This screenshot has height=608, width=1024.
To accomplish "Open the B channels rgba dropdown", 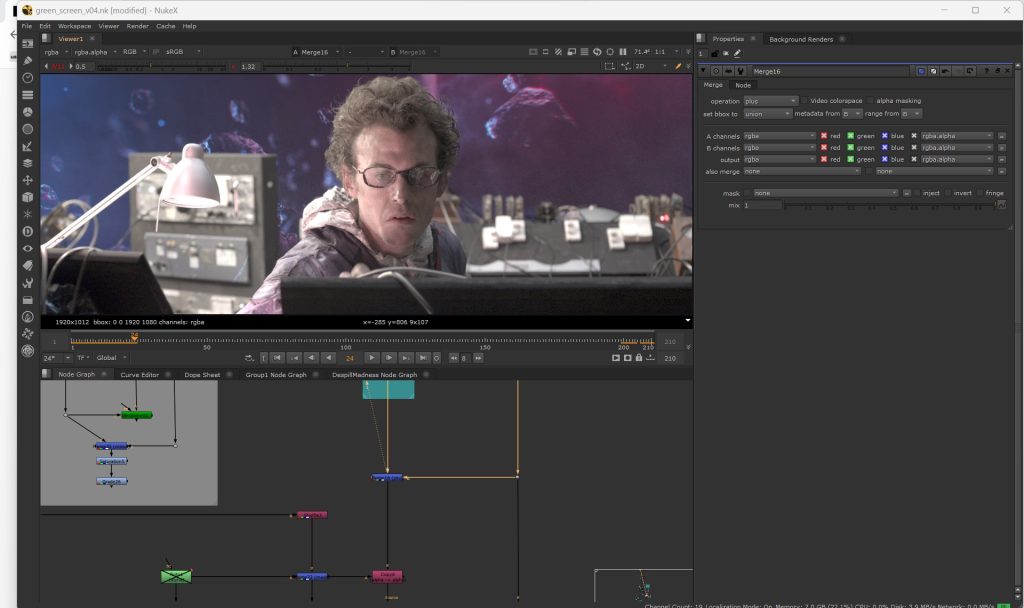I will (780, 148).
